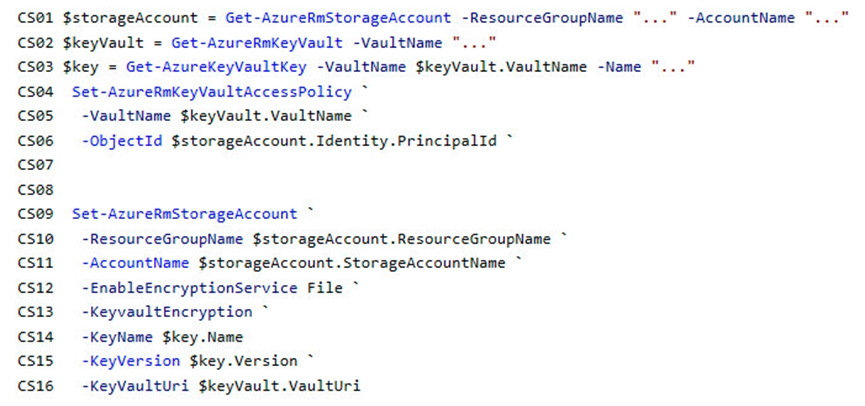Image resolution: width=865 pixels, height=406 pixels.
Task: Click the -KeyVersion parameter on CS15
Action: pyautogui.click(x=131, y=361)
